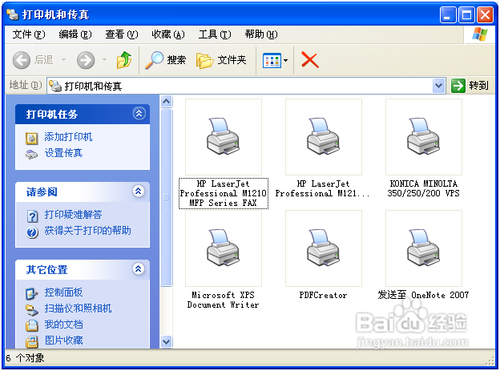The width and height of the screenshot is (500, 371).
Task: Collapse the 其它位置 panel
Action: 138,269
